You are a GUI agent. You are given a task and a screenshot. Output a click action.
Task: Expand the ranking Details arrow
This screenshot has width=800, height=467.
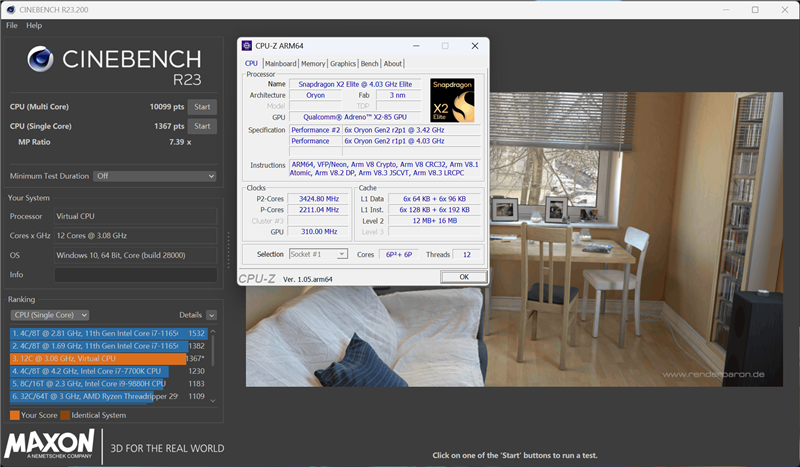point(212,315)
